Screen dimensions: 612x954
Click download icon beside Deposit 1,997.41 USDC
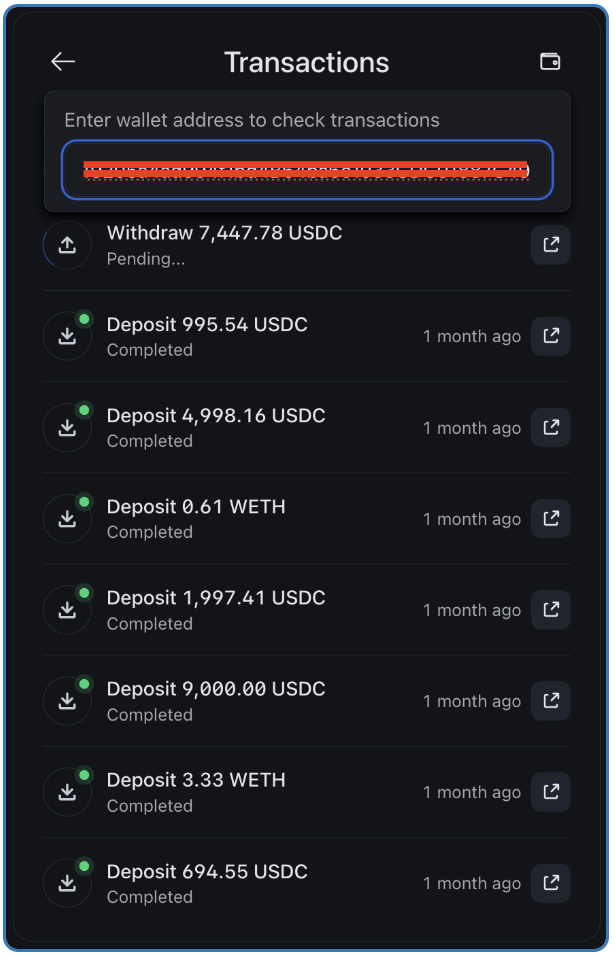67,610
